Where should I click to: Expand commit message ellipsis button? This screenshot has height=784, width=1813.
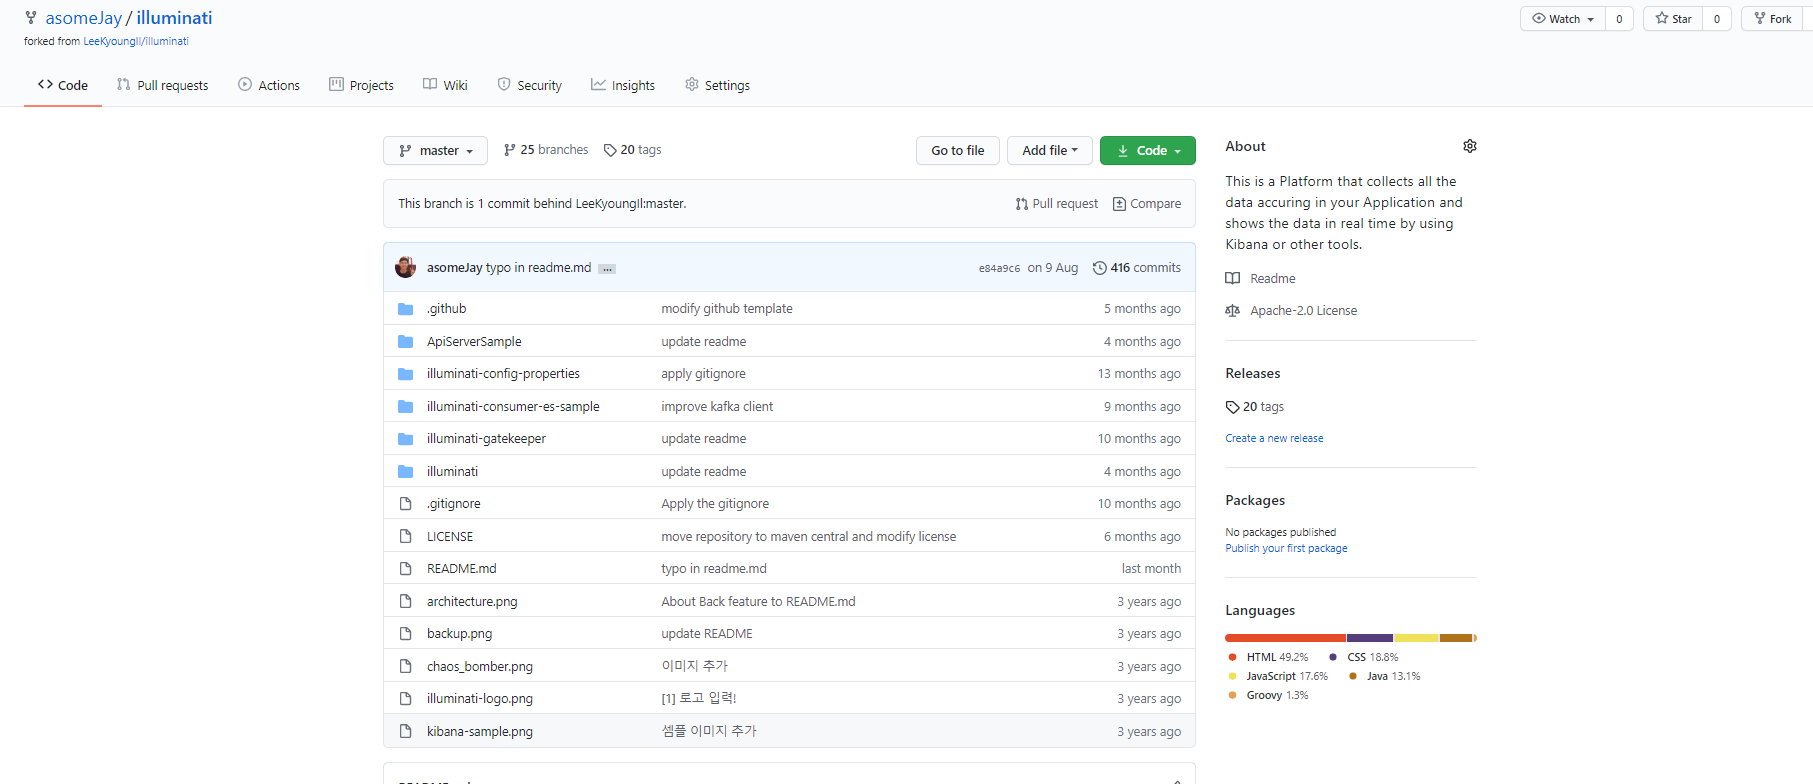(607, 268)
